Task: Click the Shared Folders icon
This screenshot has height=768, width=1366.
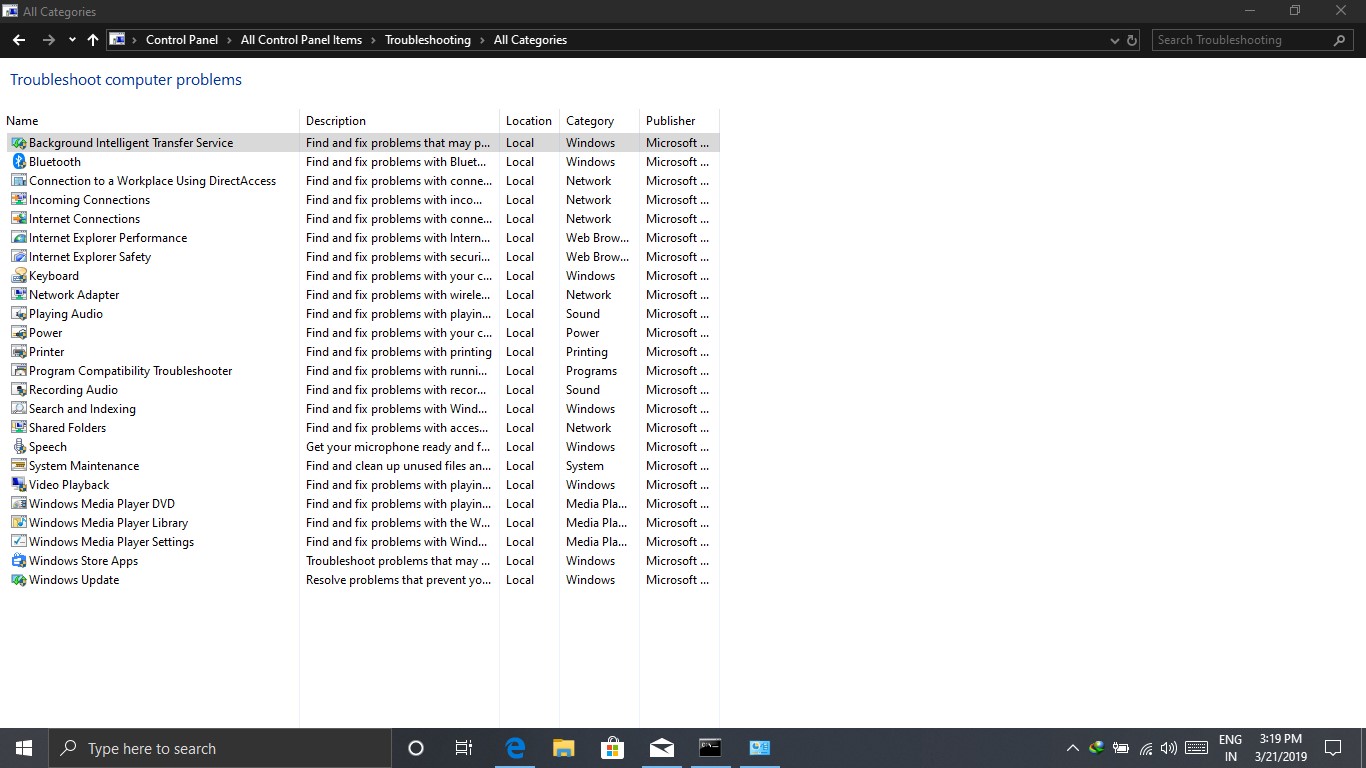Action: pos(19,428)
